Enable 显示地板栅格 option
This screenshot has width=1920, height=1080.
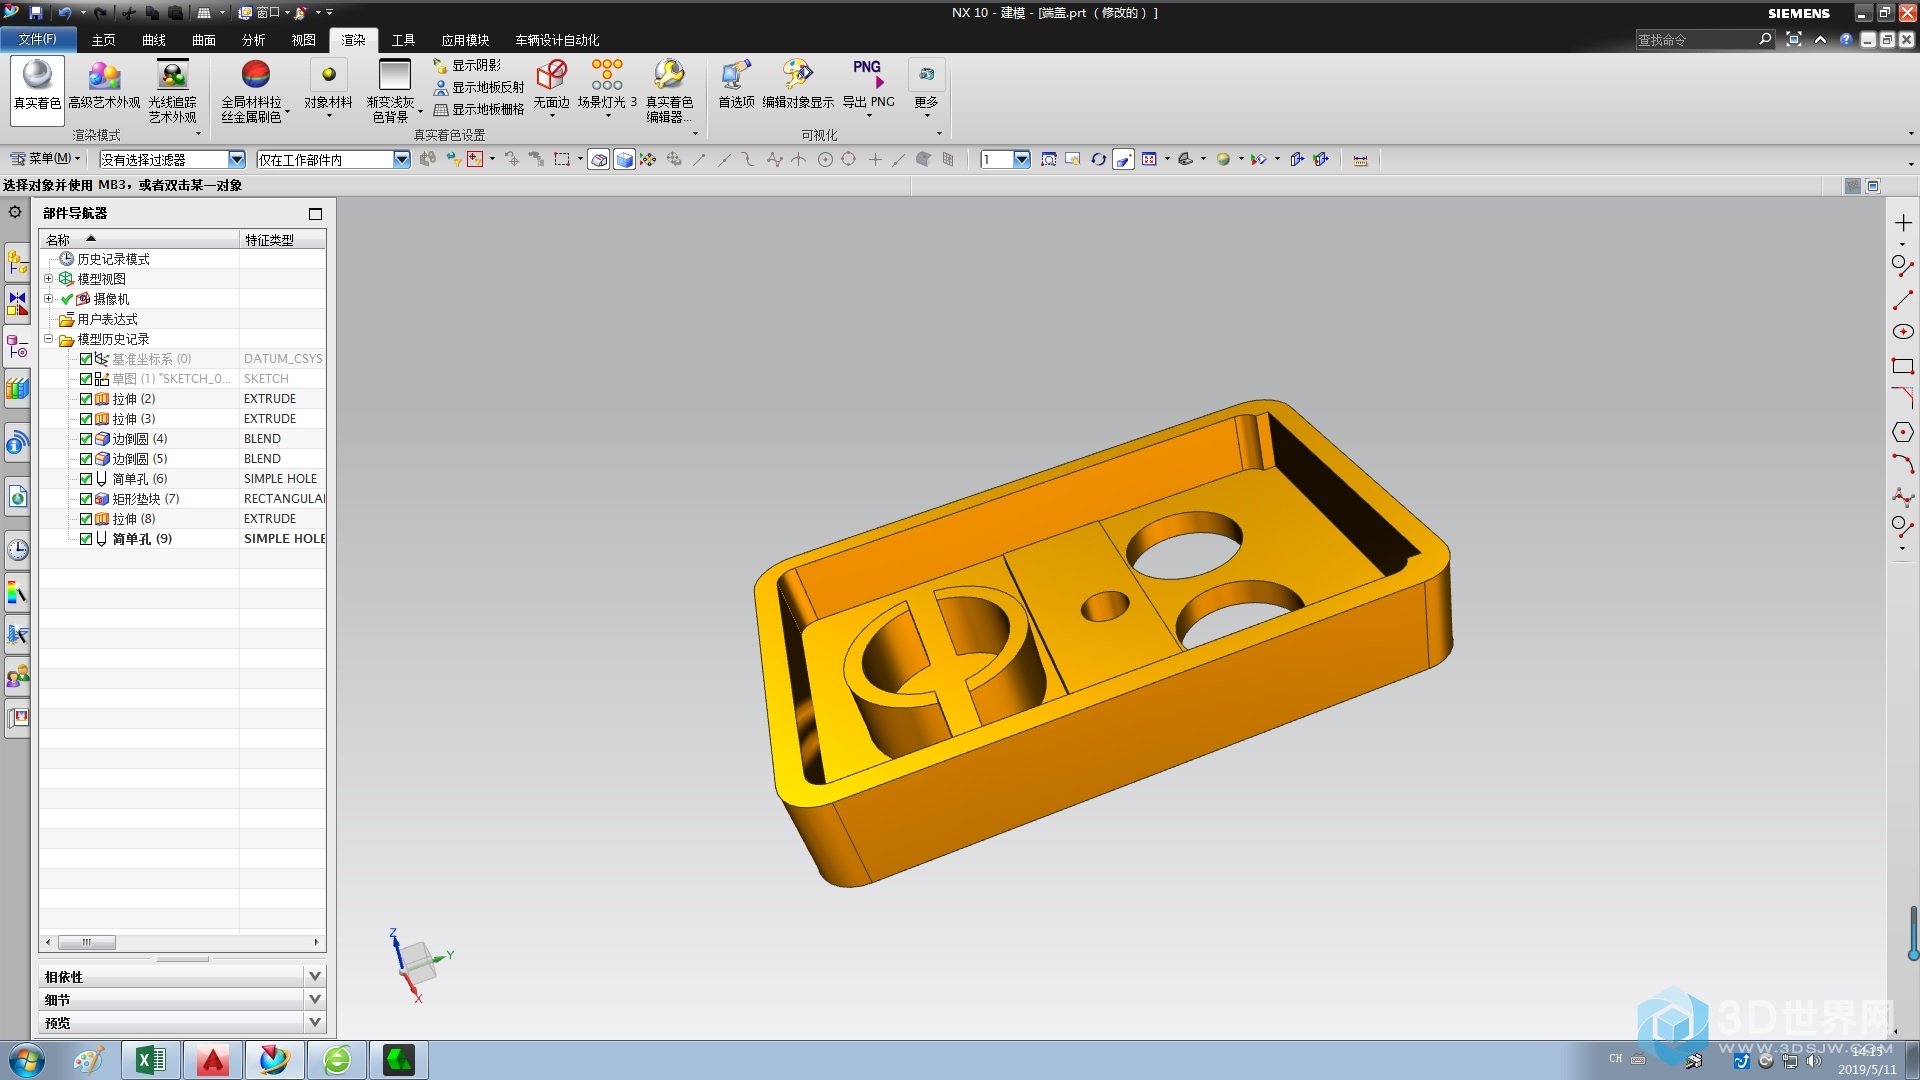[478, 109]
